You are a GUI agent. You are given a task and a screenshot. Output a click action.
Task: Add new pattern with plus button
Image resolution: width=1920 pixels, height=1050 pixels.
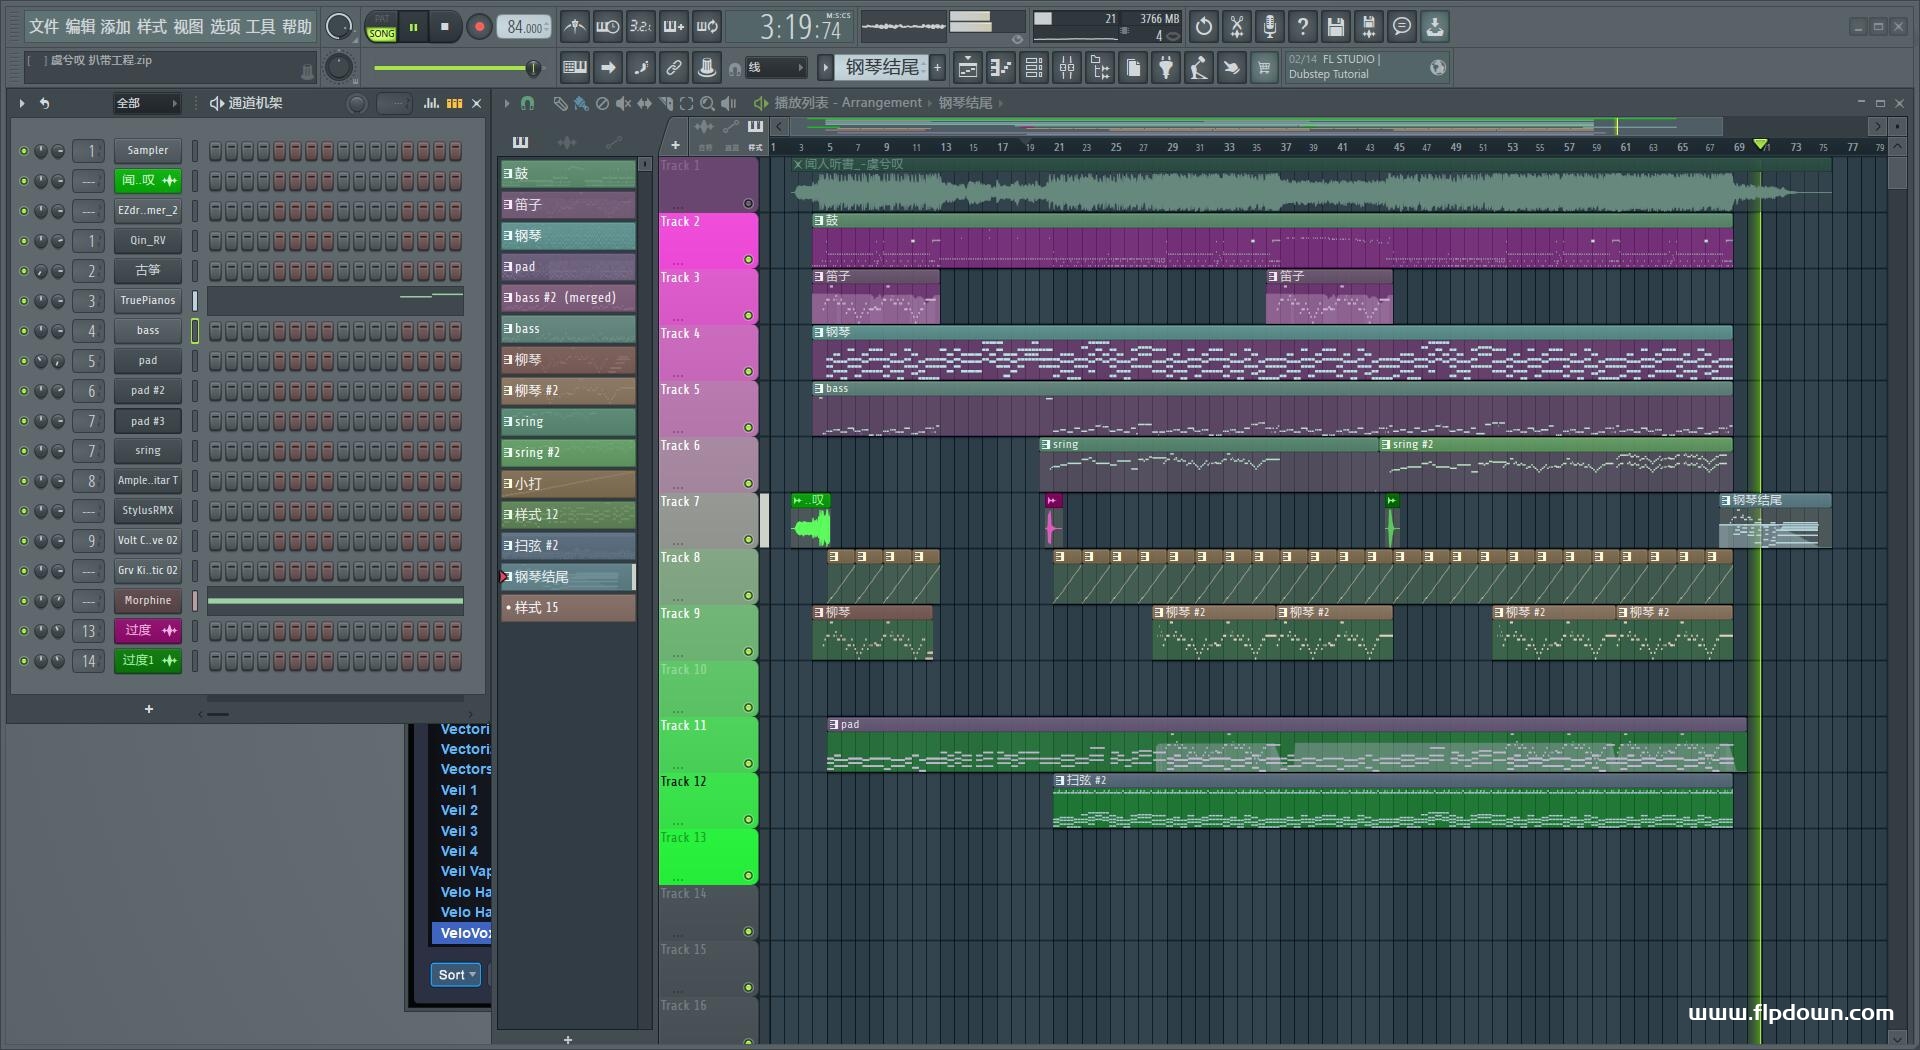pyautogui.click(x=938, y=68)
